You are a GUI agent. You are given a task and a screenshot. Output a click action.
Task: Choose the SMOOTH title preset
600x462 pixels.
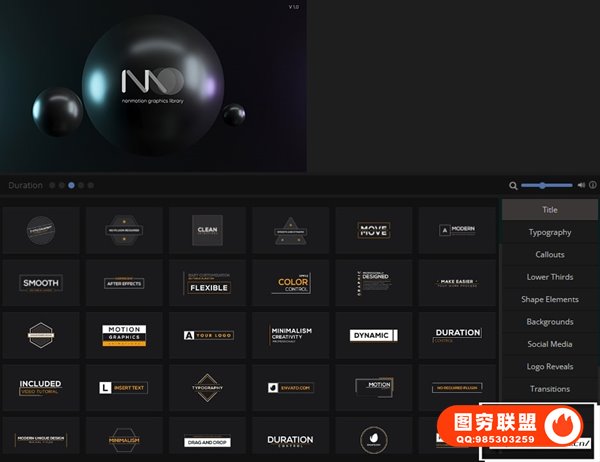click(41, 283)
